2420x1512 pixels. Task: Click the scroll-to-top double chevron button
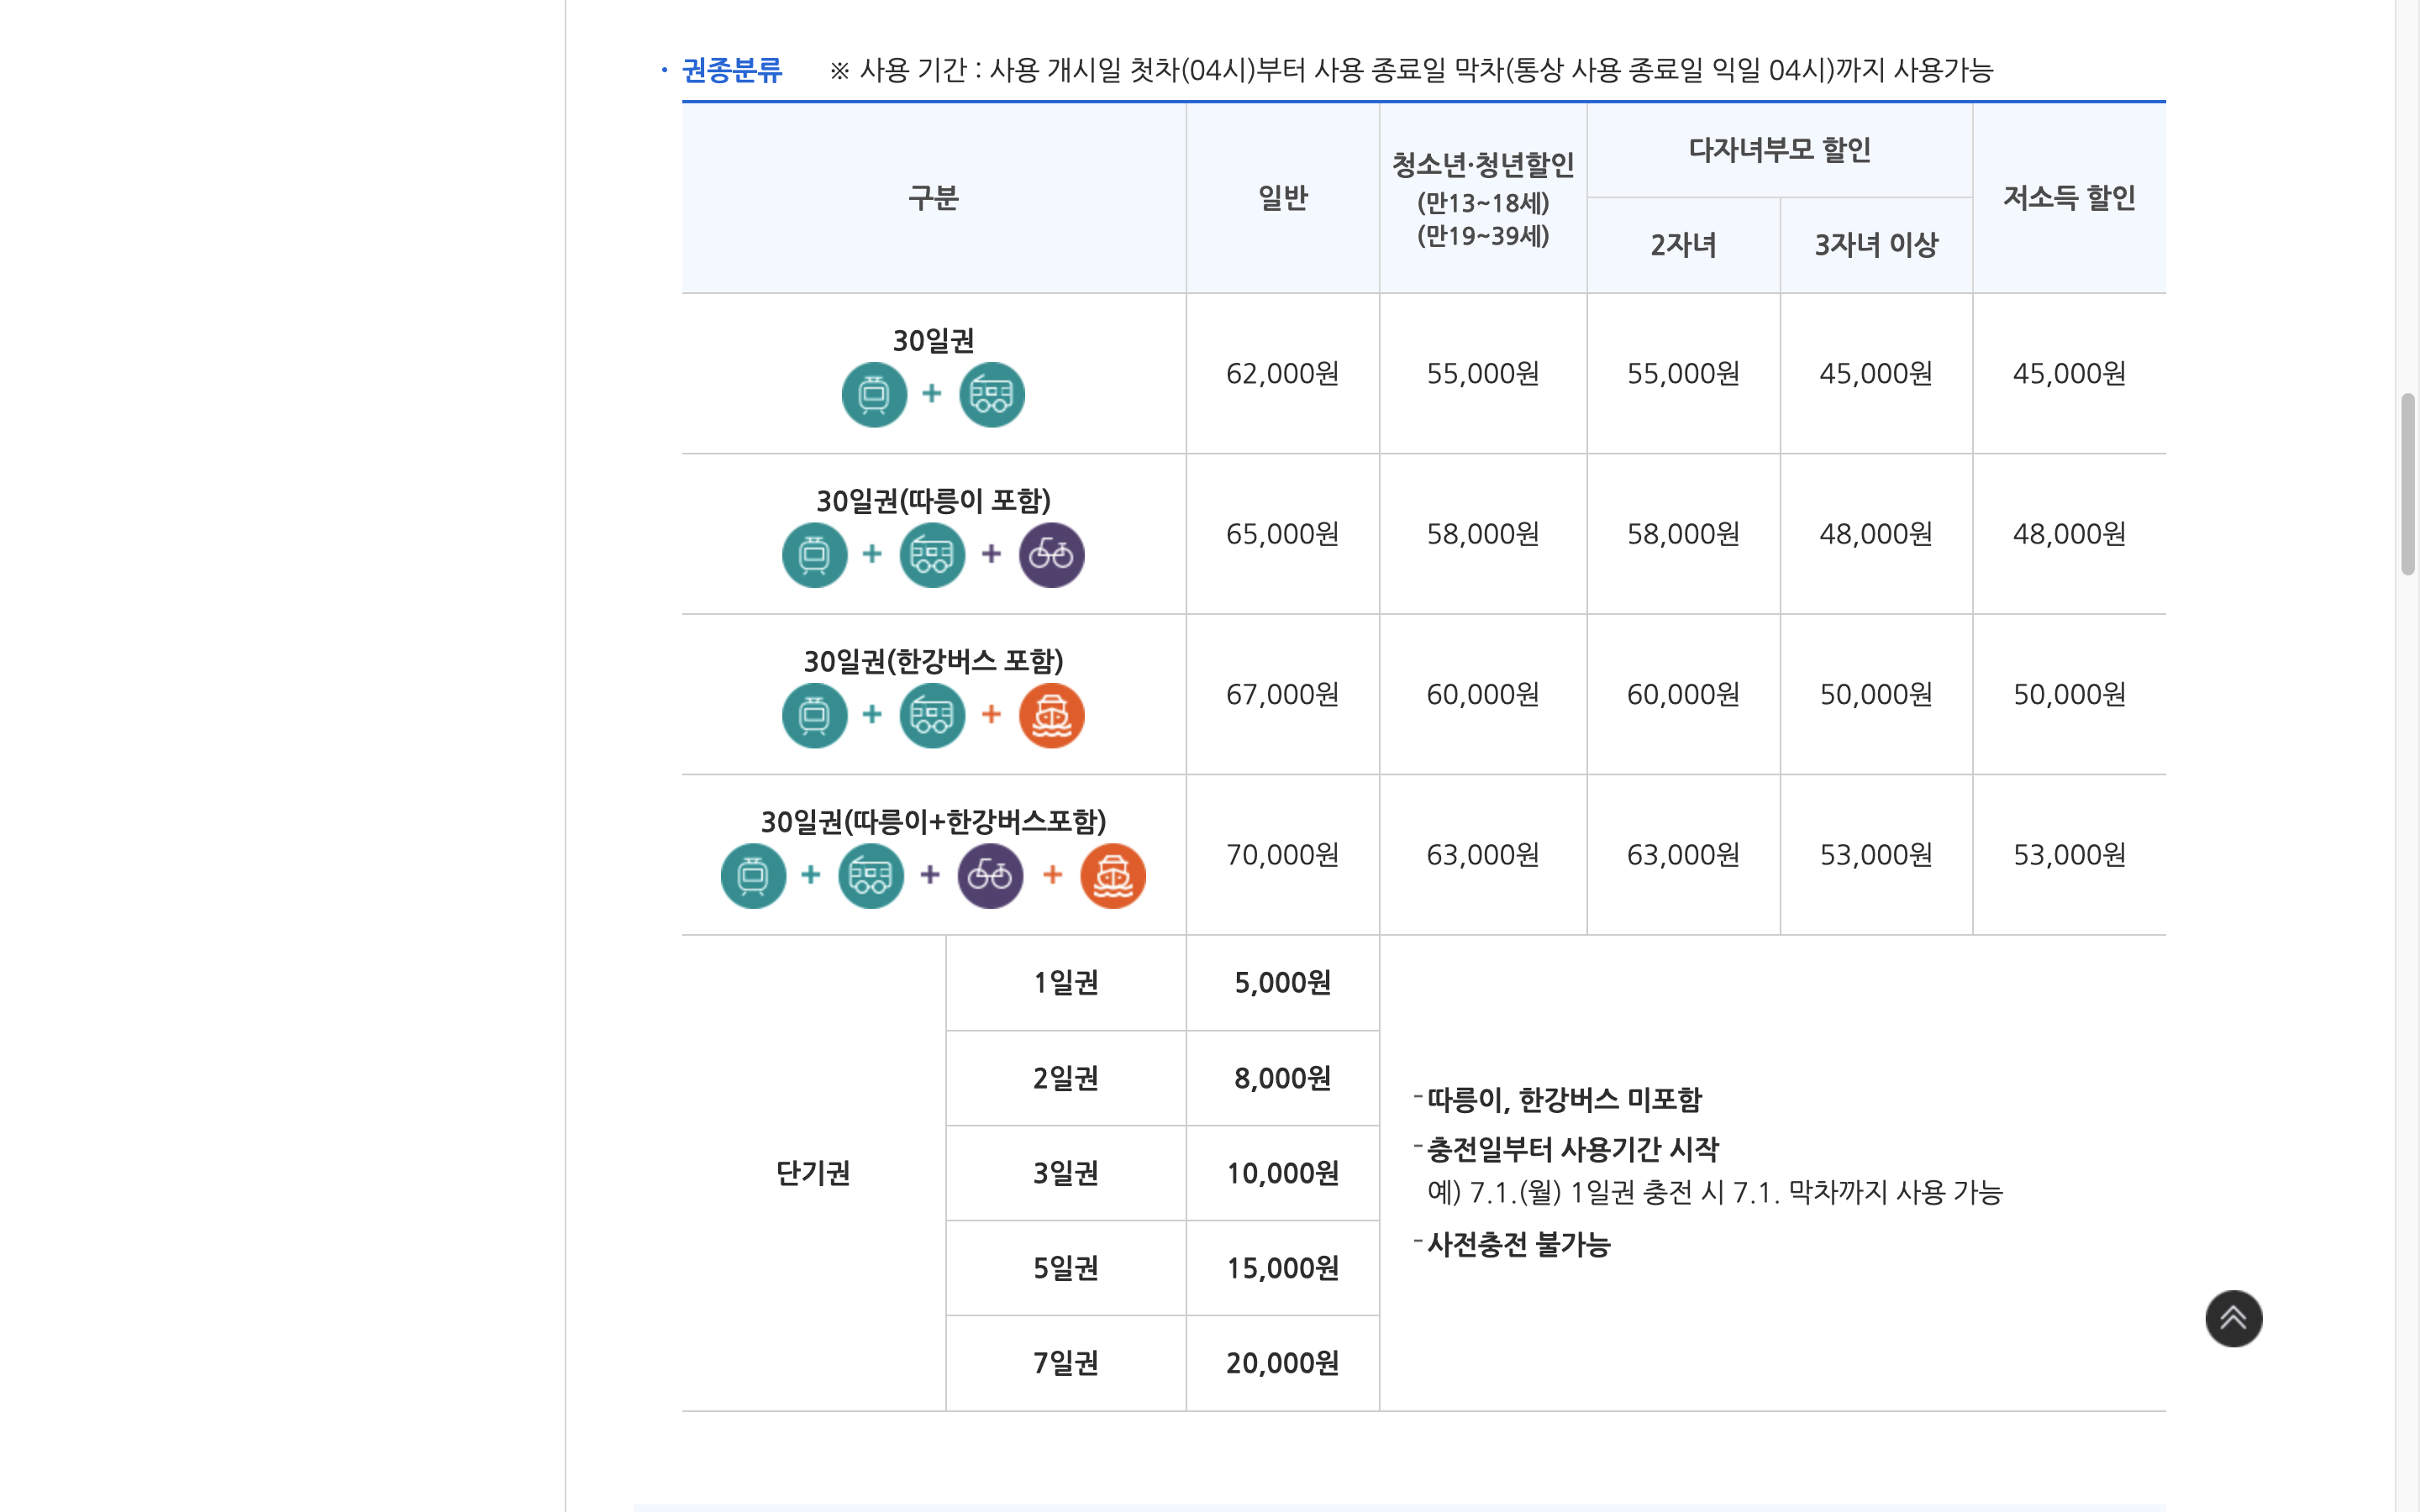[x=2233, y=1318]
